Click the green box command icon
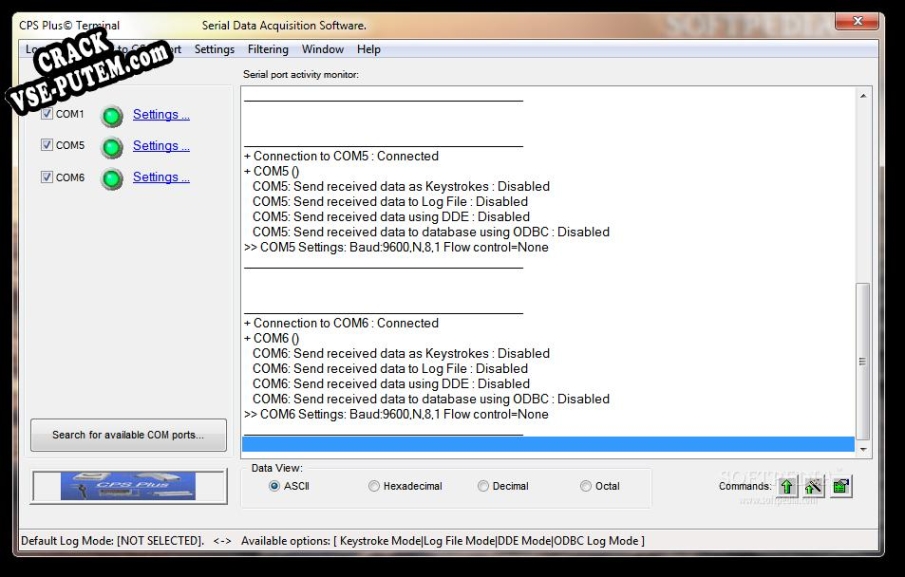This screenshot has height=577, width=905. coord(841,486)
